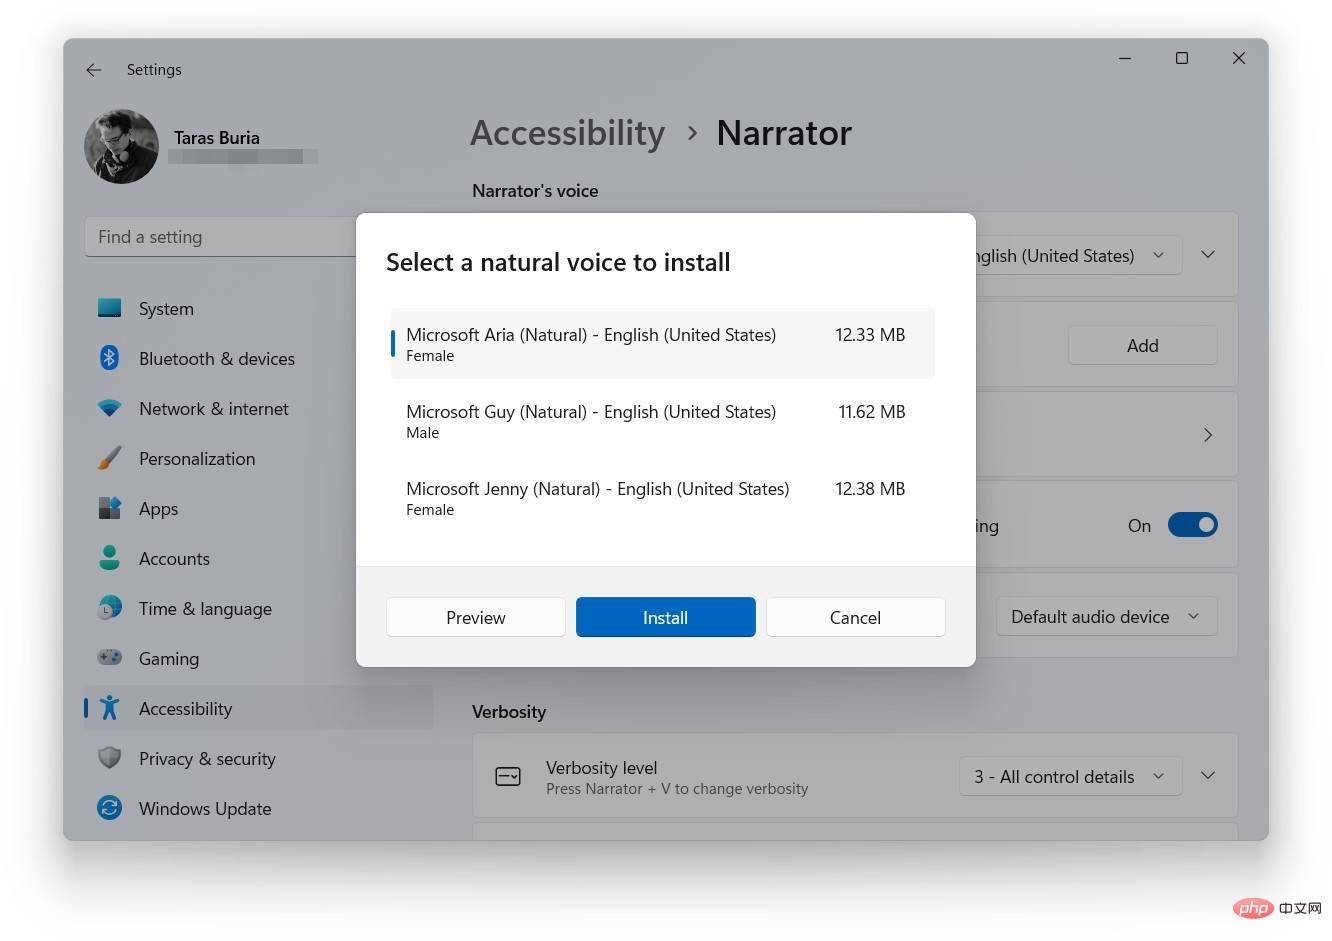Screen dimensions: 1332x941
Task: Open Network & internet in the sidebar
Action: [214, 409]
